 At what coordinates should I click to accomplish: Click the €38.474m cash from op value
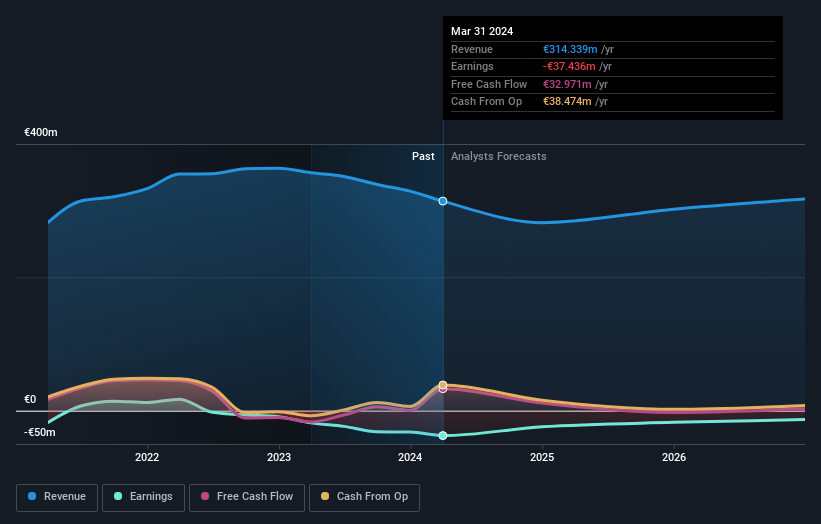(567, 102)
